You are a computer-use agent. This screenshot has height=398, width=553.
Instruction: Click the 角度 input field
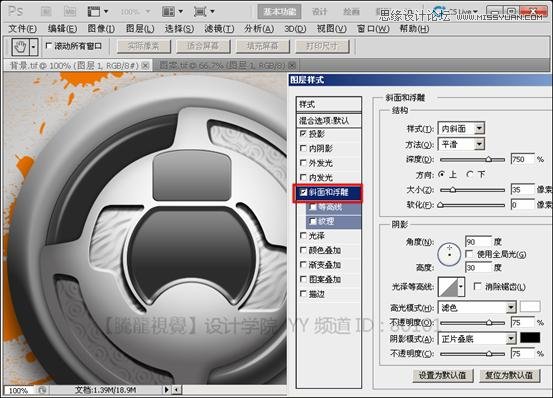[478, 242]
